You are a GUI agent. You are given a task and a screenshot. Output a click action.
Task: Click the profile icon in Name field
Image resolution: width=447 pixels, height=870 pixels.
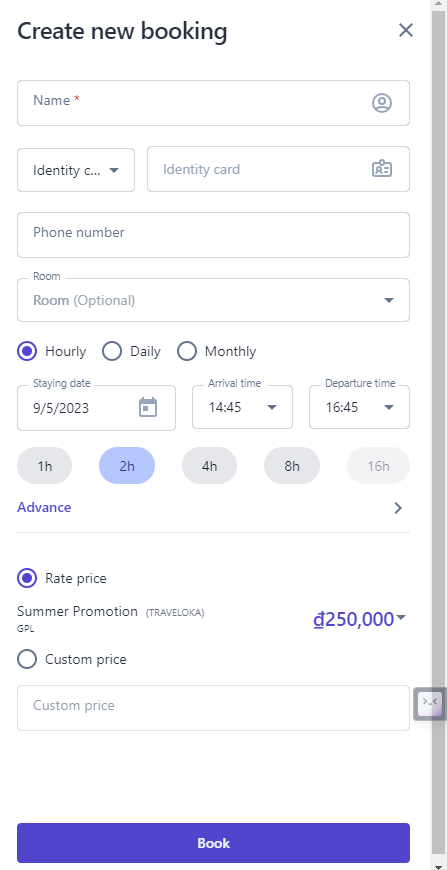click(x=382, y=103)
